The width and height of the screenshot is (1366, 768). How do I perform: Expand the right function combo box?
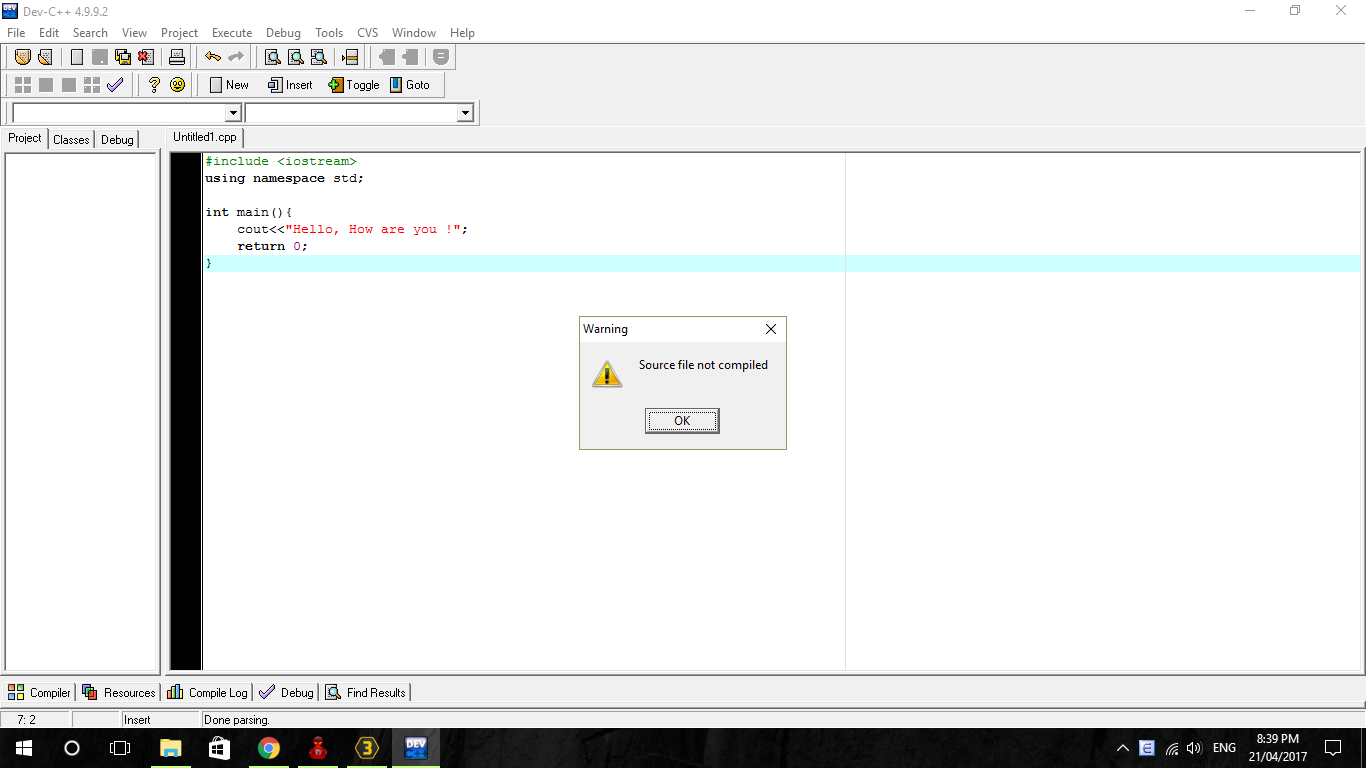click(465, 114)
